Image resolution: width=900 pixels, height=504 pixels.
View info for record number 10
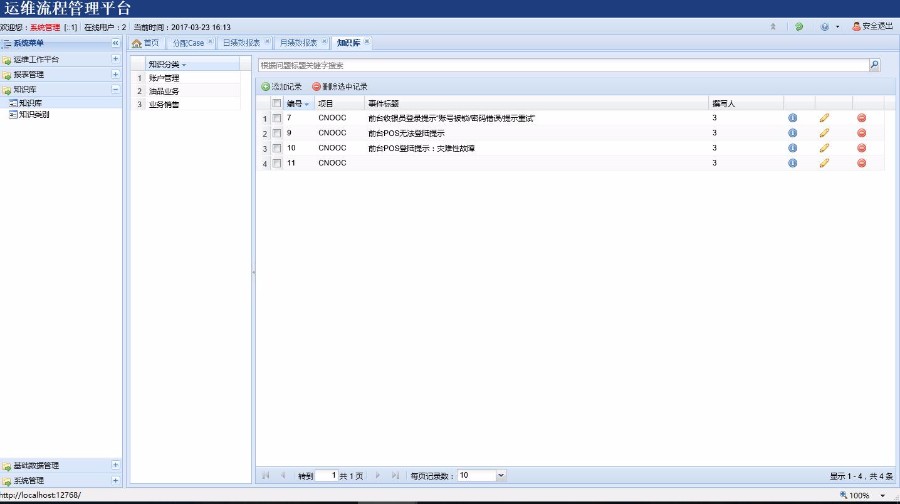click(793, 148)
